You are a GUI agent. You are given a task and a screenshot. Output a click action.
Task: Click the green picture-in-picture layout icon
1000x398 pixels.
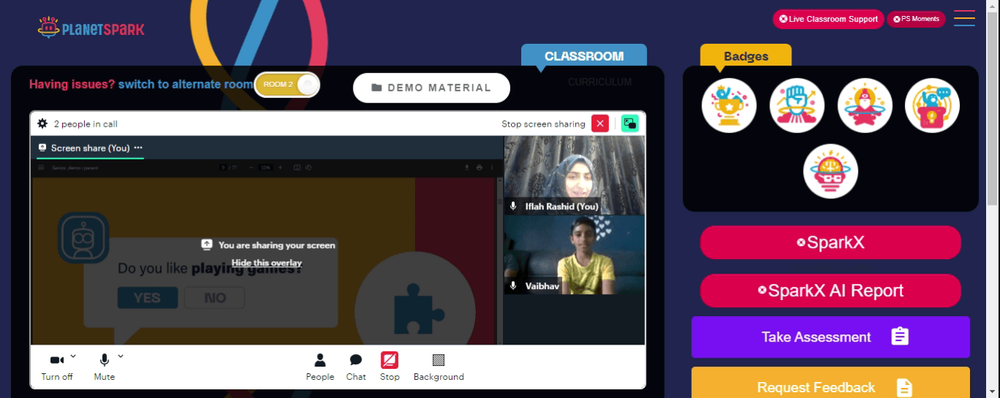tap(630, 123)
